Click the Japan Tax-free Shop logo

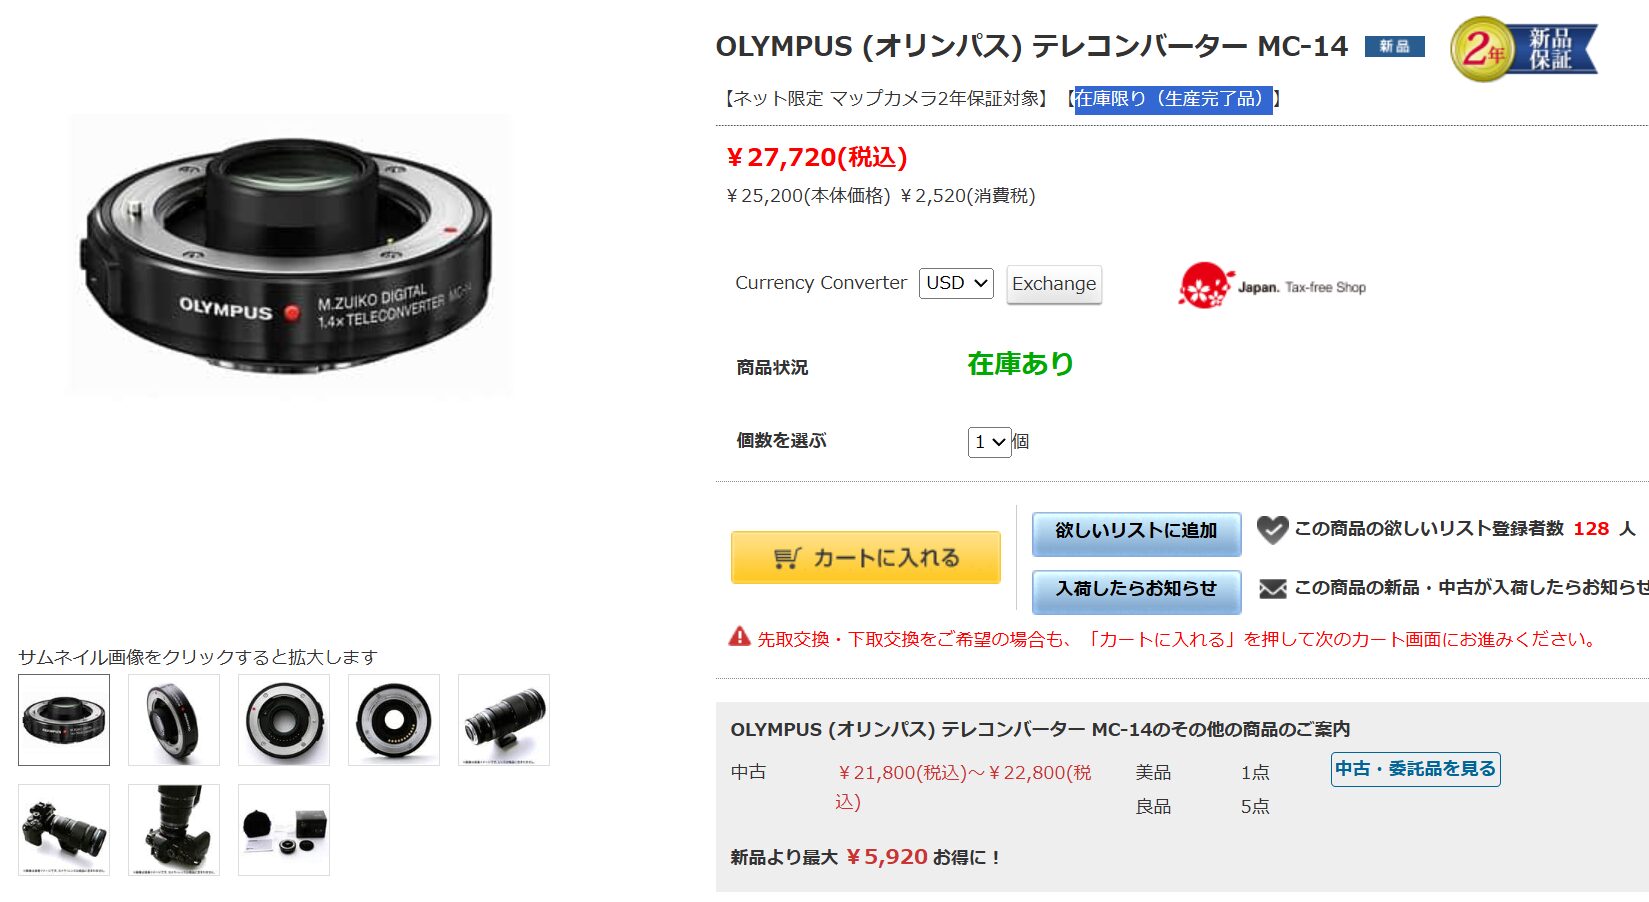[1272, 286]
